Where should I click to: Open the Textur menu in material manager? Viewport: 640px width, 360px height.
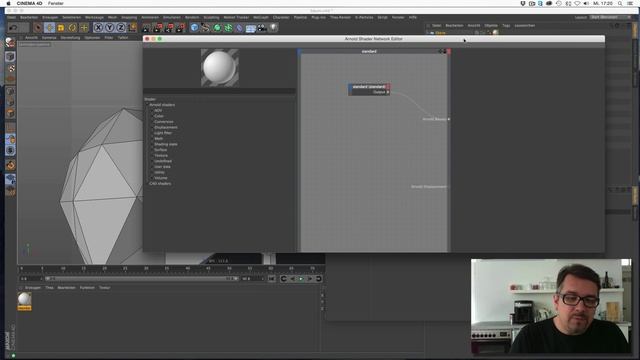tap(104, 288)
